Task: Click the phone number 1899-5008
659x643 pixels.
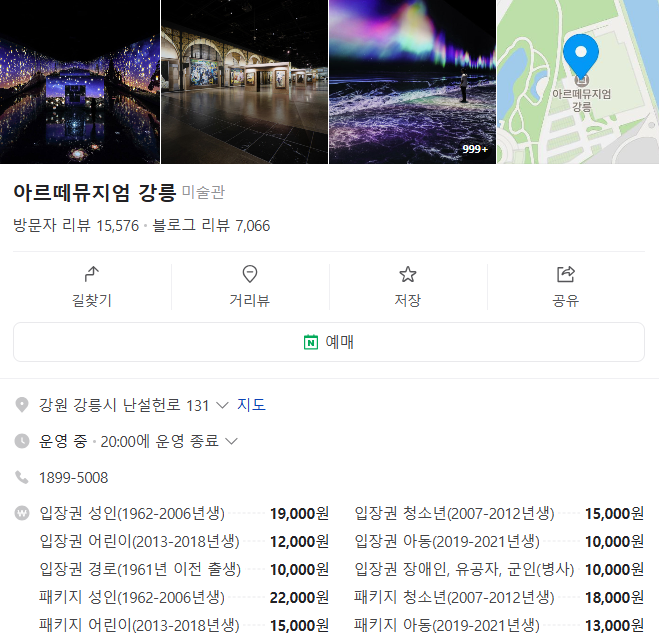Action: click(x=74, y=477)
